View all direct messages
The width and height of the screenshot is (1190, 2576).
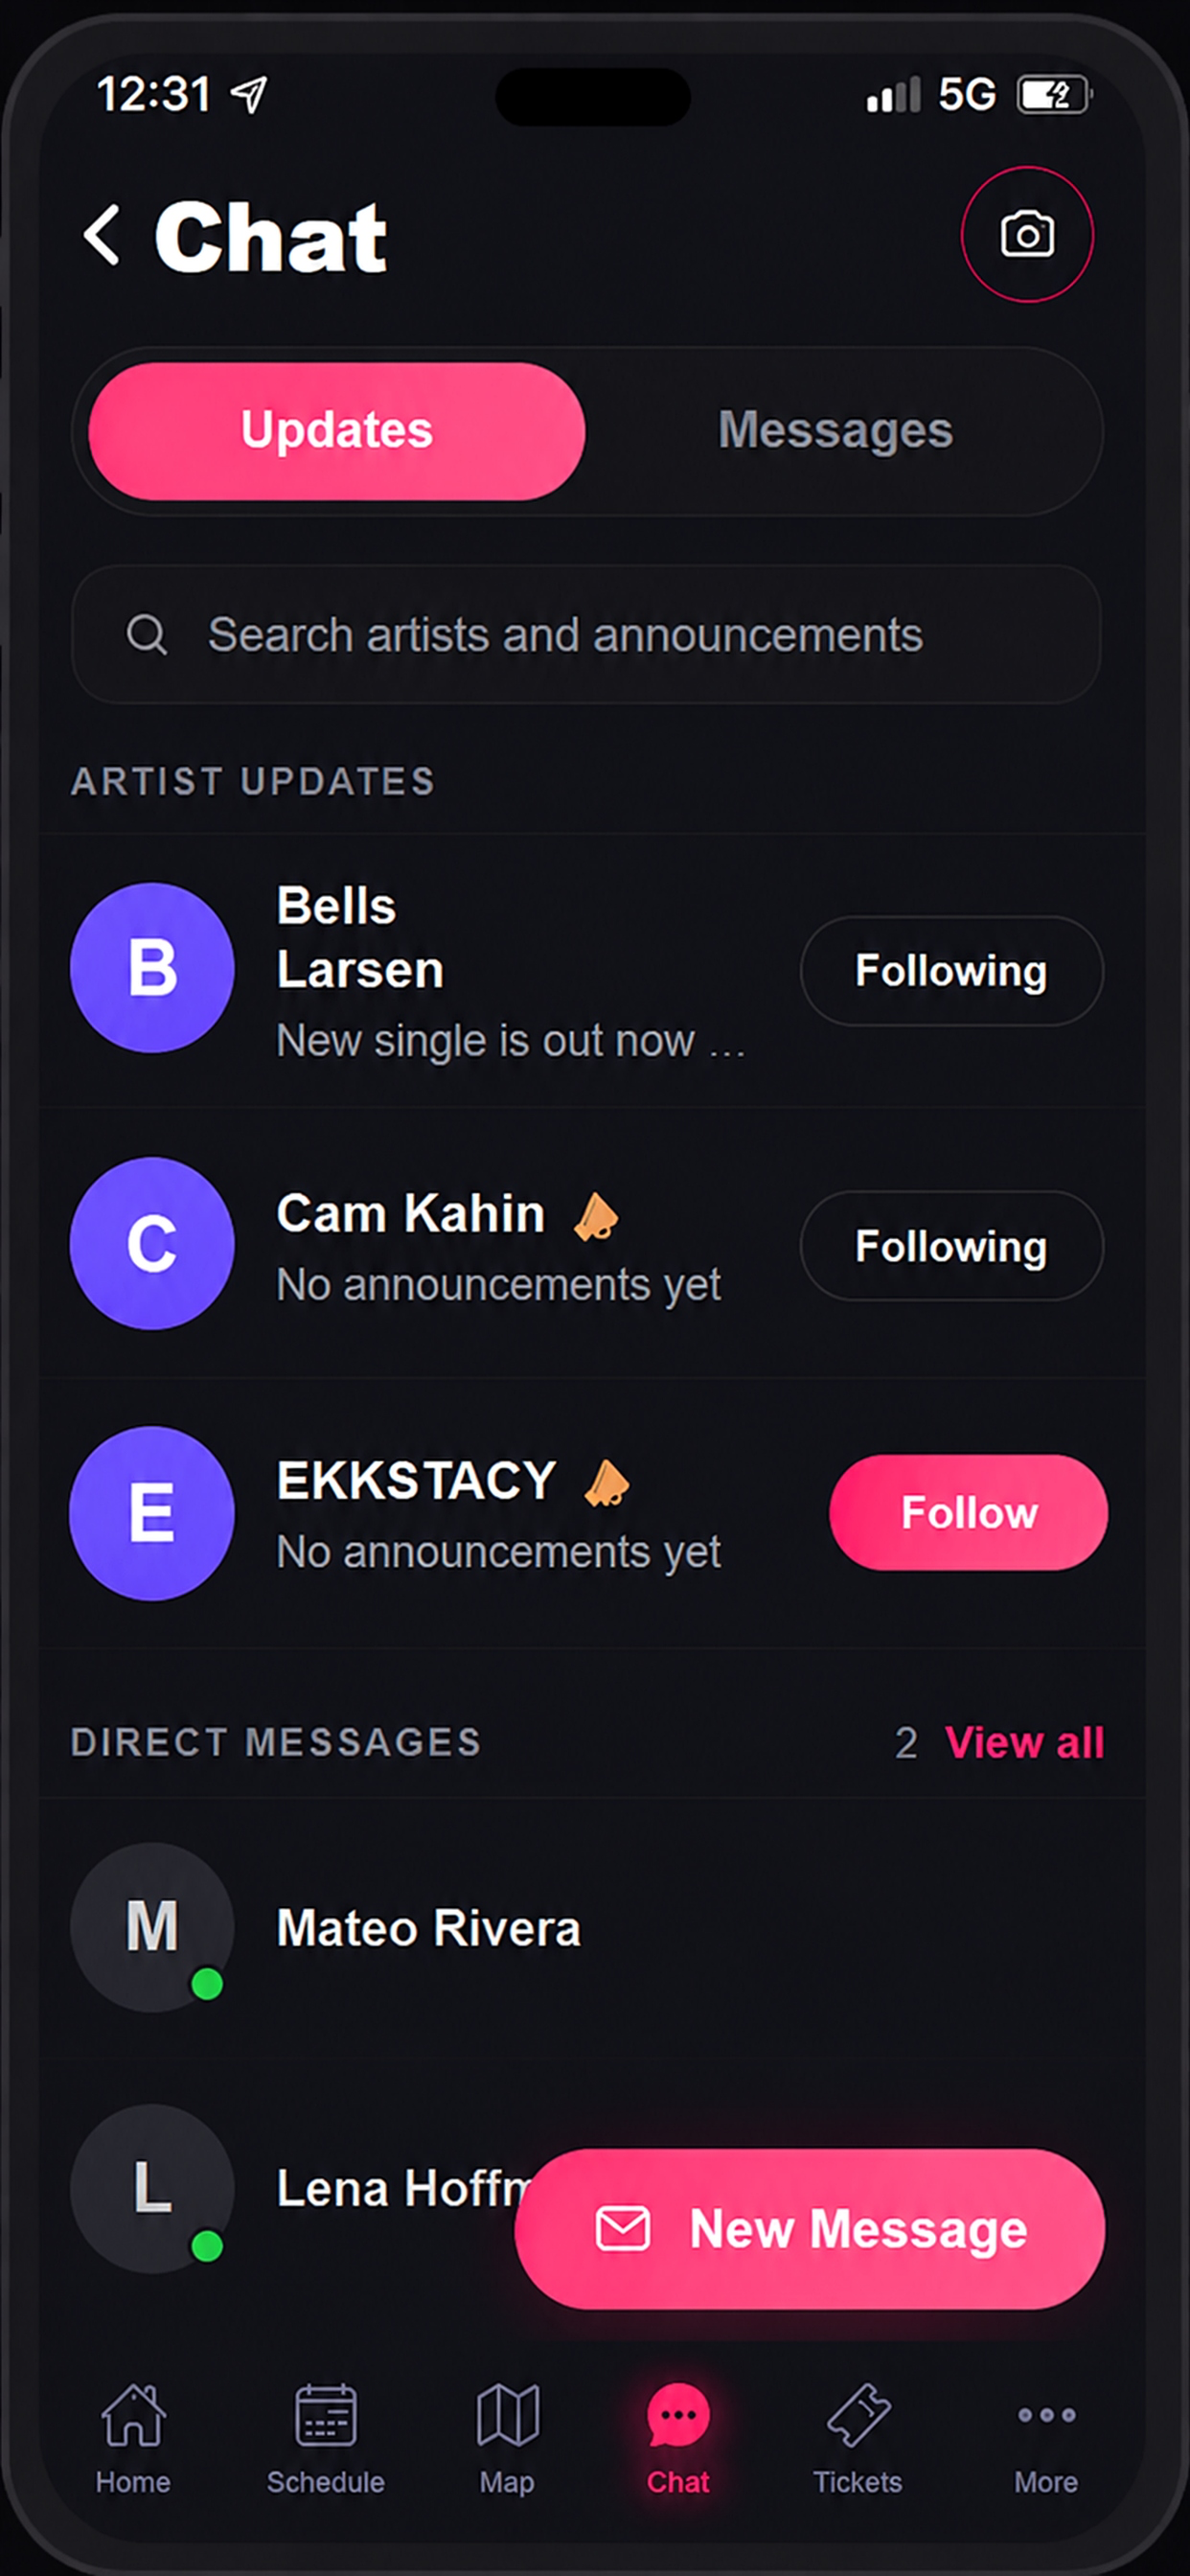click(1024, 1743)
